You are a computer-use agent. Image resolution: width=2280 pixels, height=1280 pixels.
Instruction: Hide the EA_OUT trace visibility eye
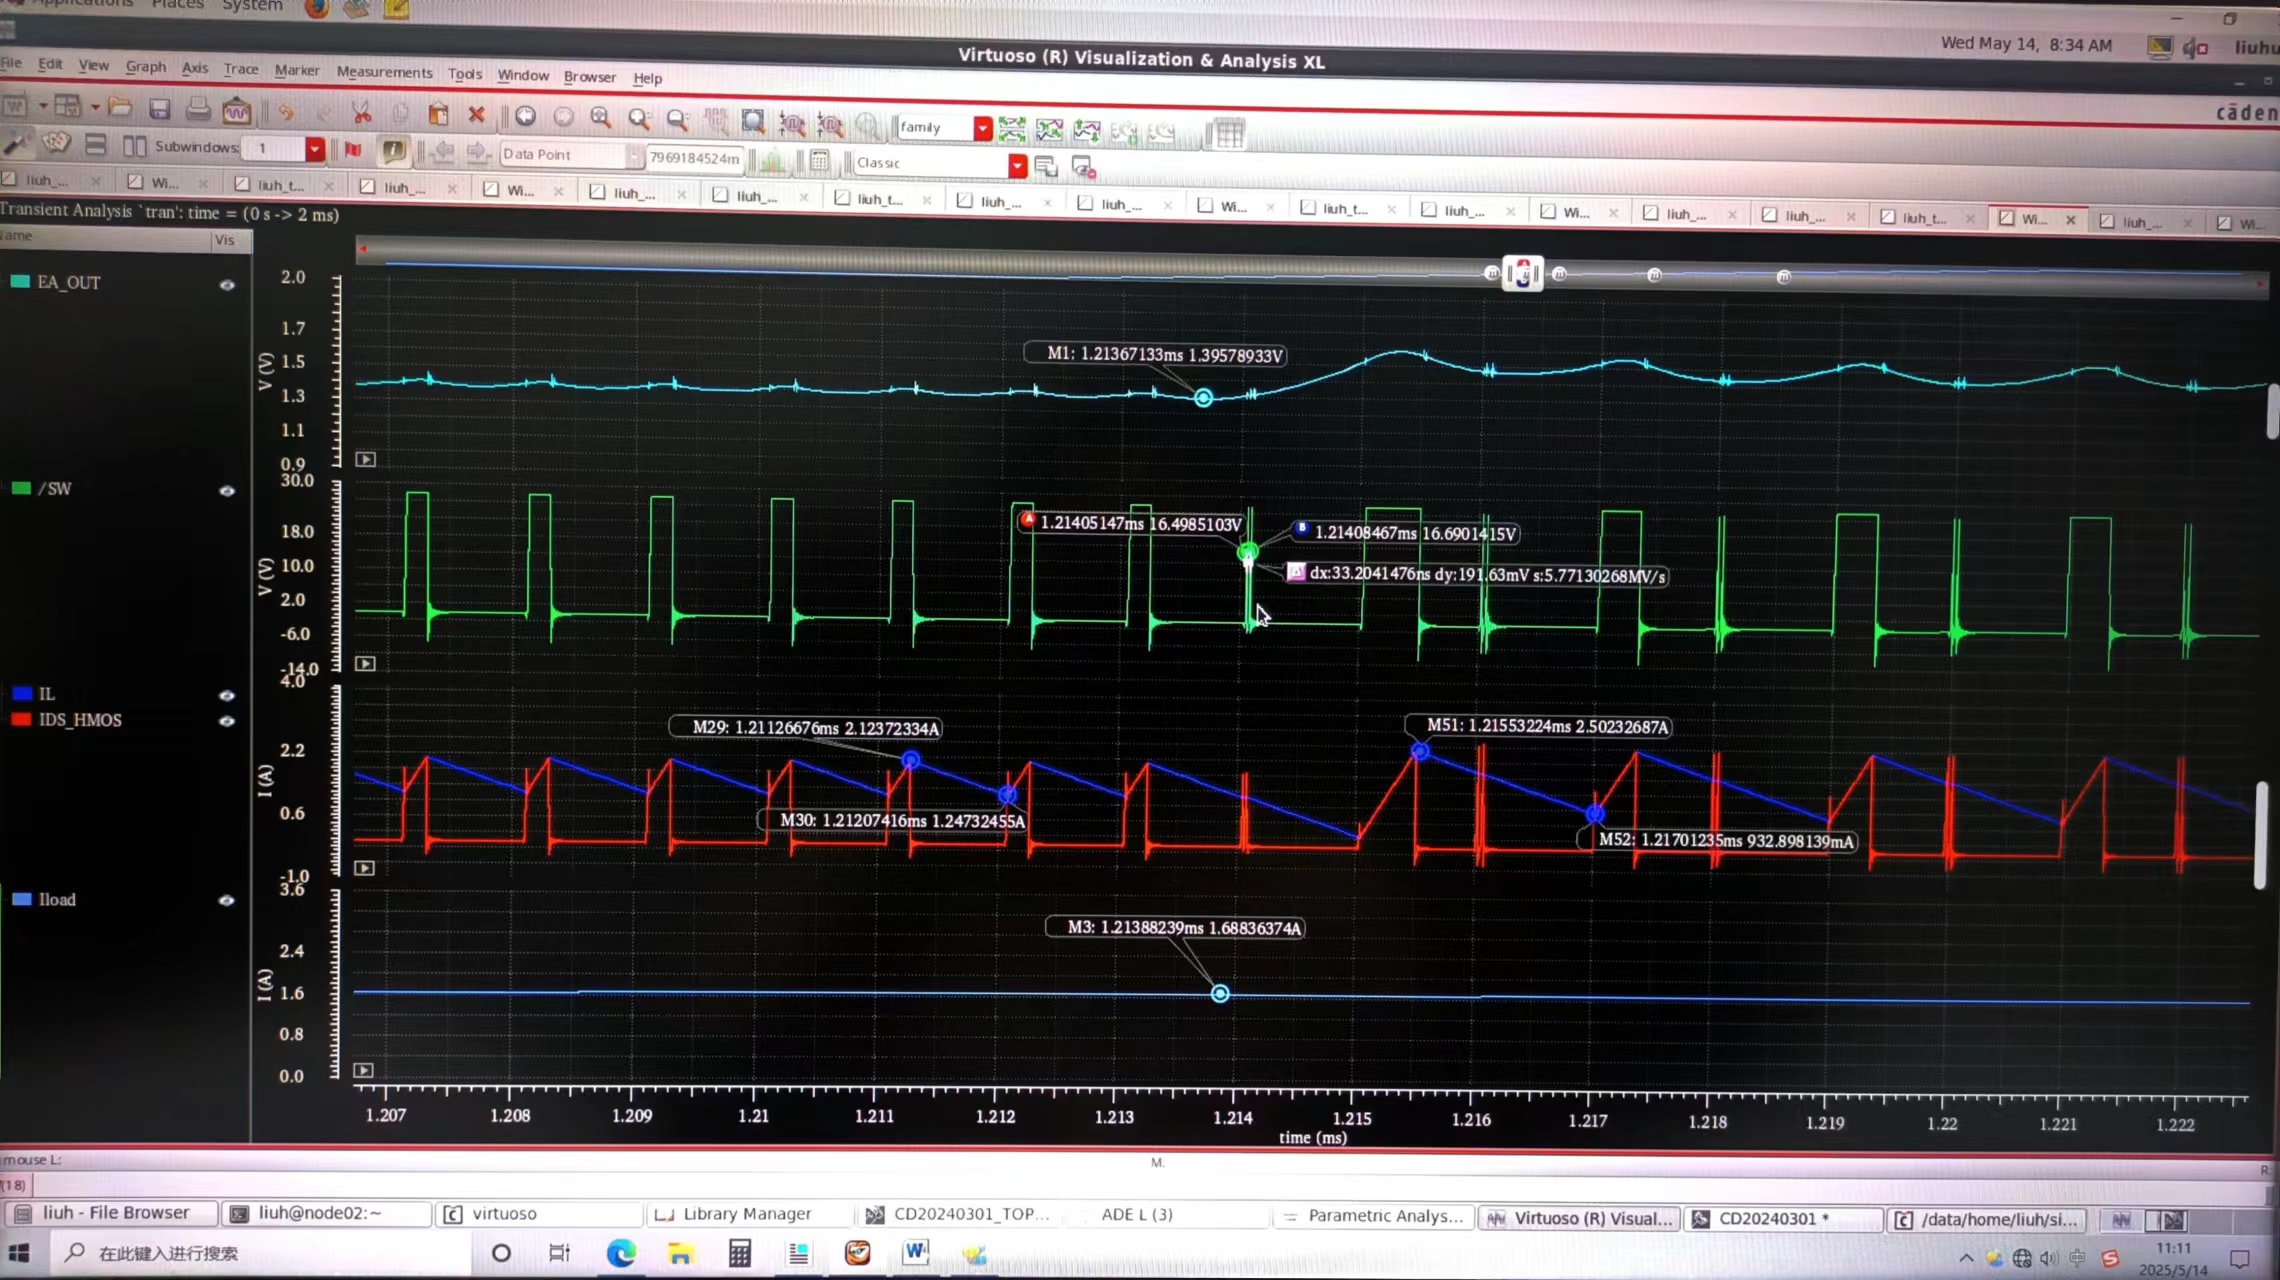click(x=227, y=285)
